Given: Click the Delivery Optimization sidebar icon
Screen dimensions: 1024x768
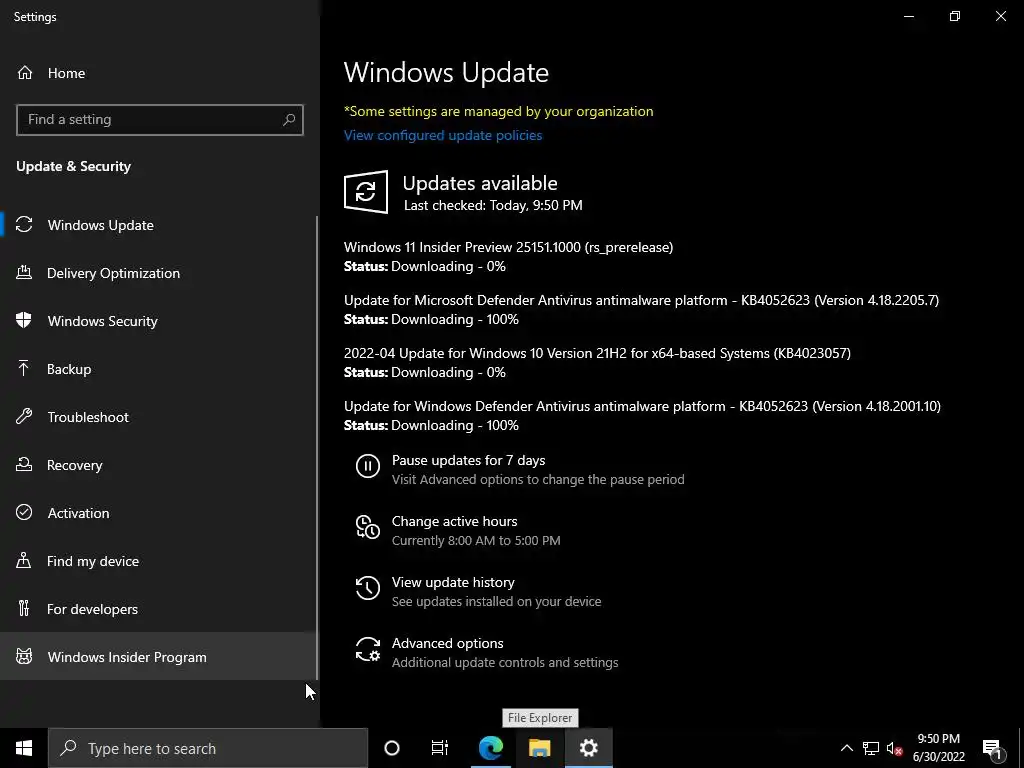Looking at the screenshot, I should pos(24,273).
